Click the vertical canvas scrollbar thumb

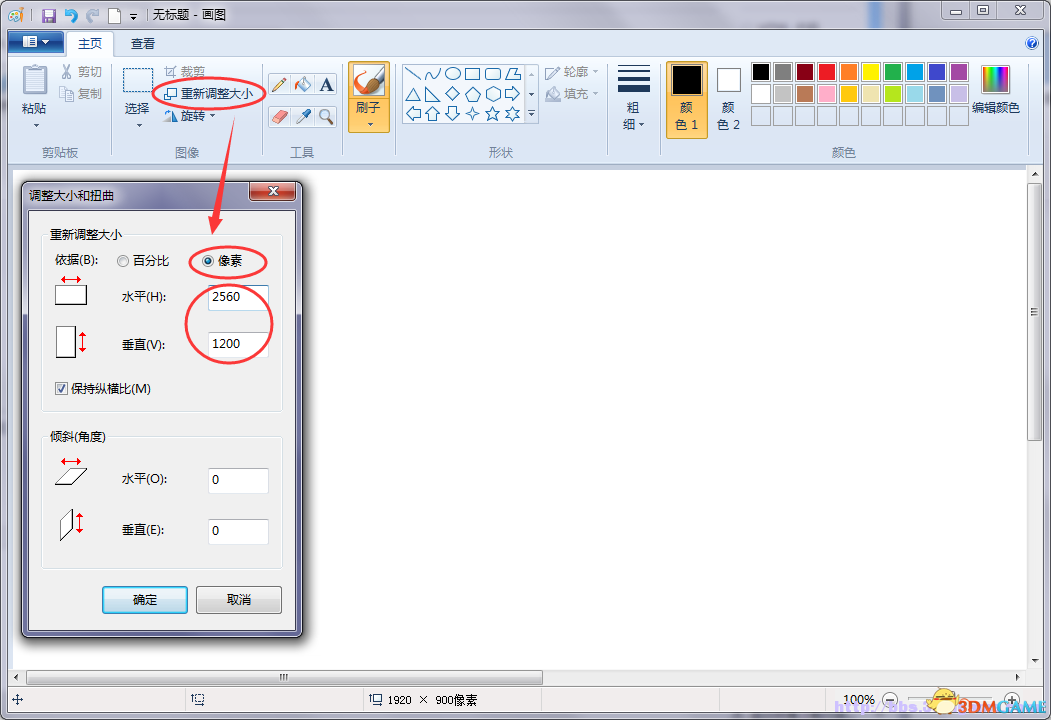pyautogui.click(x=1034, y=312)
